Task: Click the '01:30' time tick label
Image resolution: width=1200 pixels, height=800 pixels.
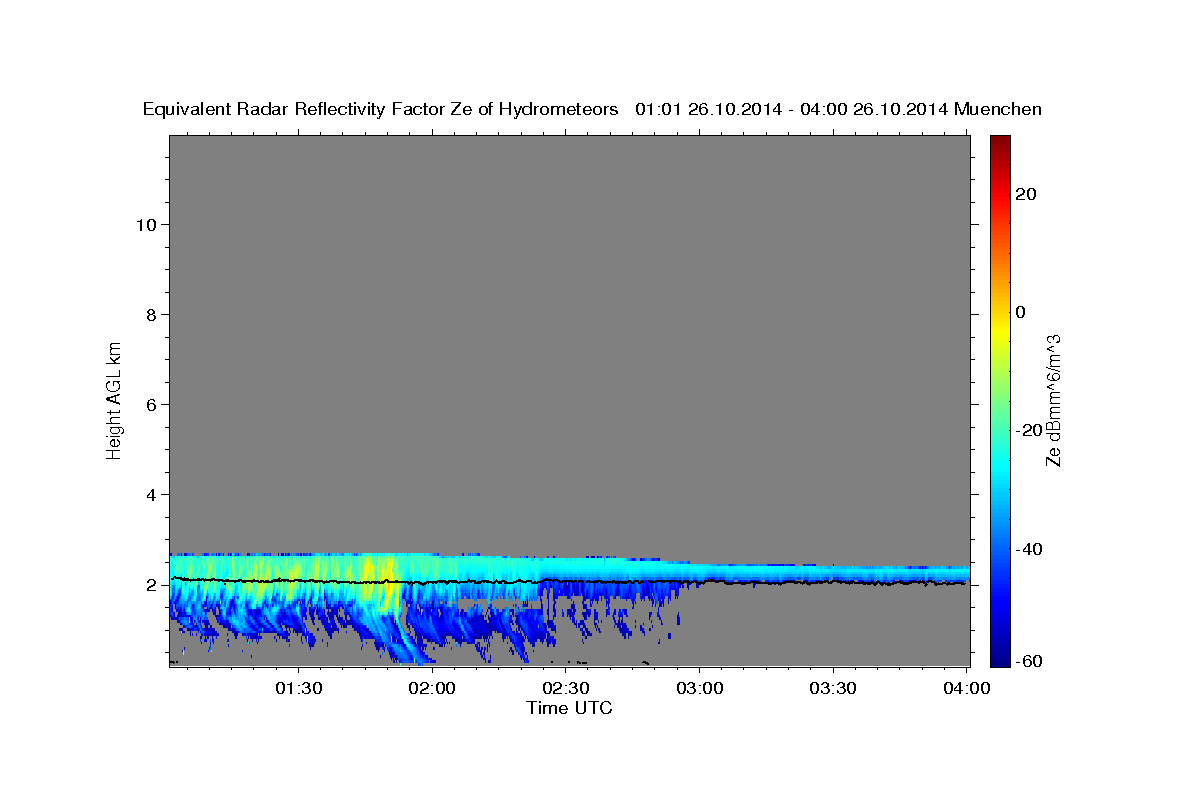Action: coord(299,688)
